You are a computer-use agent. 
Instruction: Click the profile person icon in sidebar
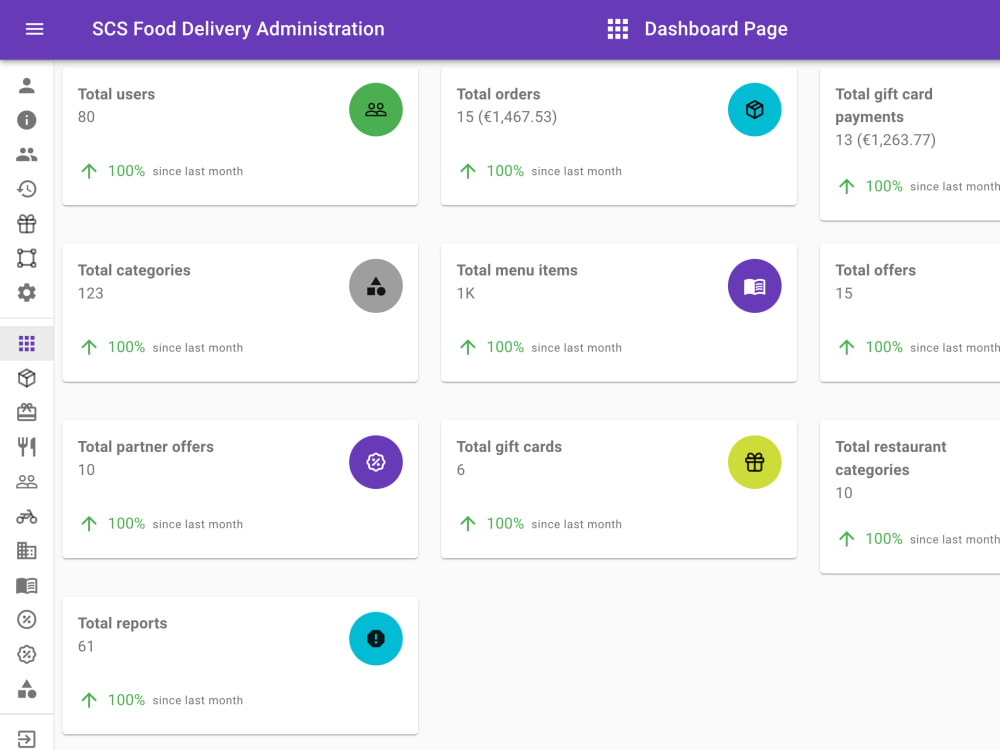pyautogui.click(x=27, y=85)
